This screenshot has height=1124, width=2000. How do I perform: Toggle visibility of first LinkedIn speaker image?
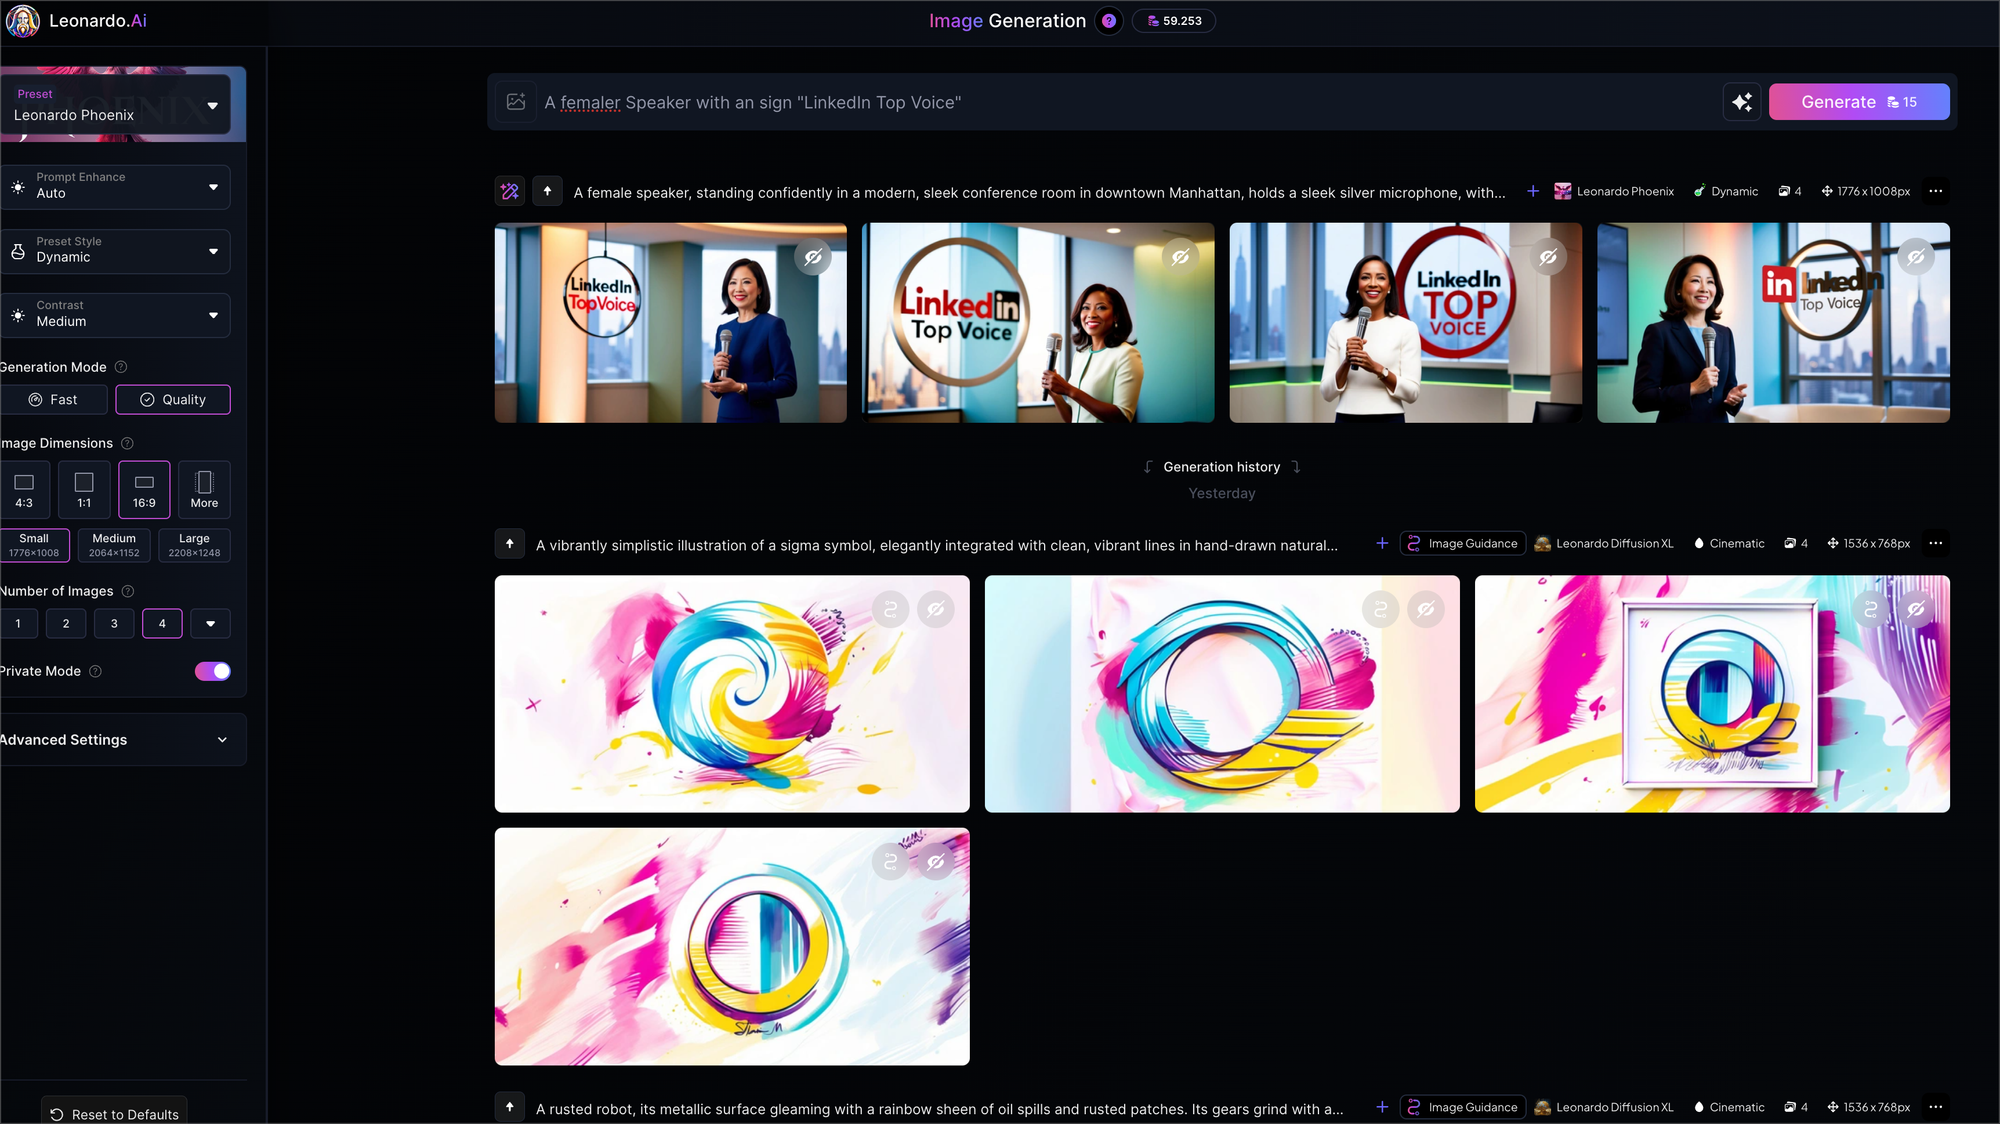pyautogui.click(x=814, y=257)
